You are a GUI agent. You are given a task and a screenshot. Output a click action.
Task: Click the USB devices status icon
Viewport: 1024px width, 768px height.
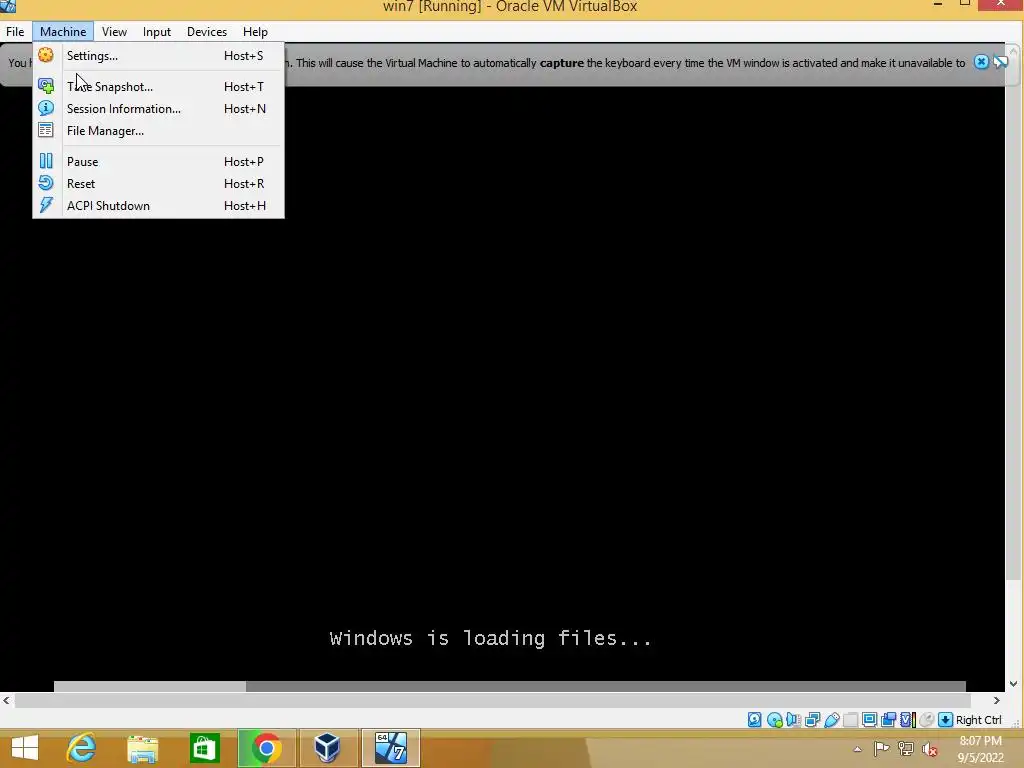click(x=831, y=720)
